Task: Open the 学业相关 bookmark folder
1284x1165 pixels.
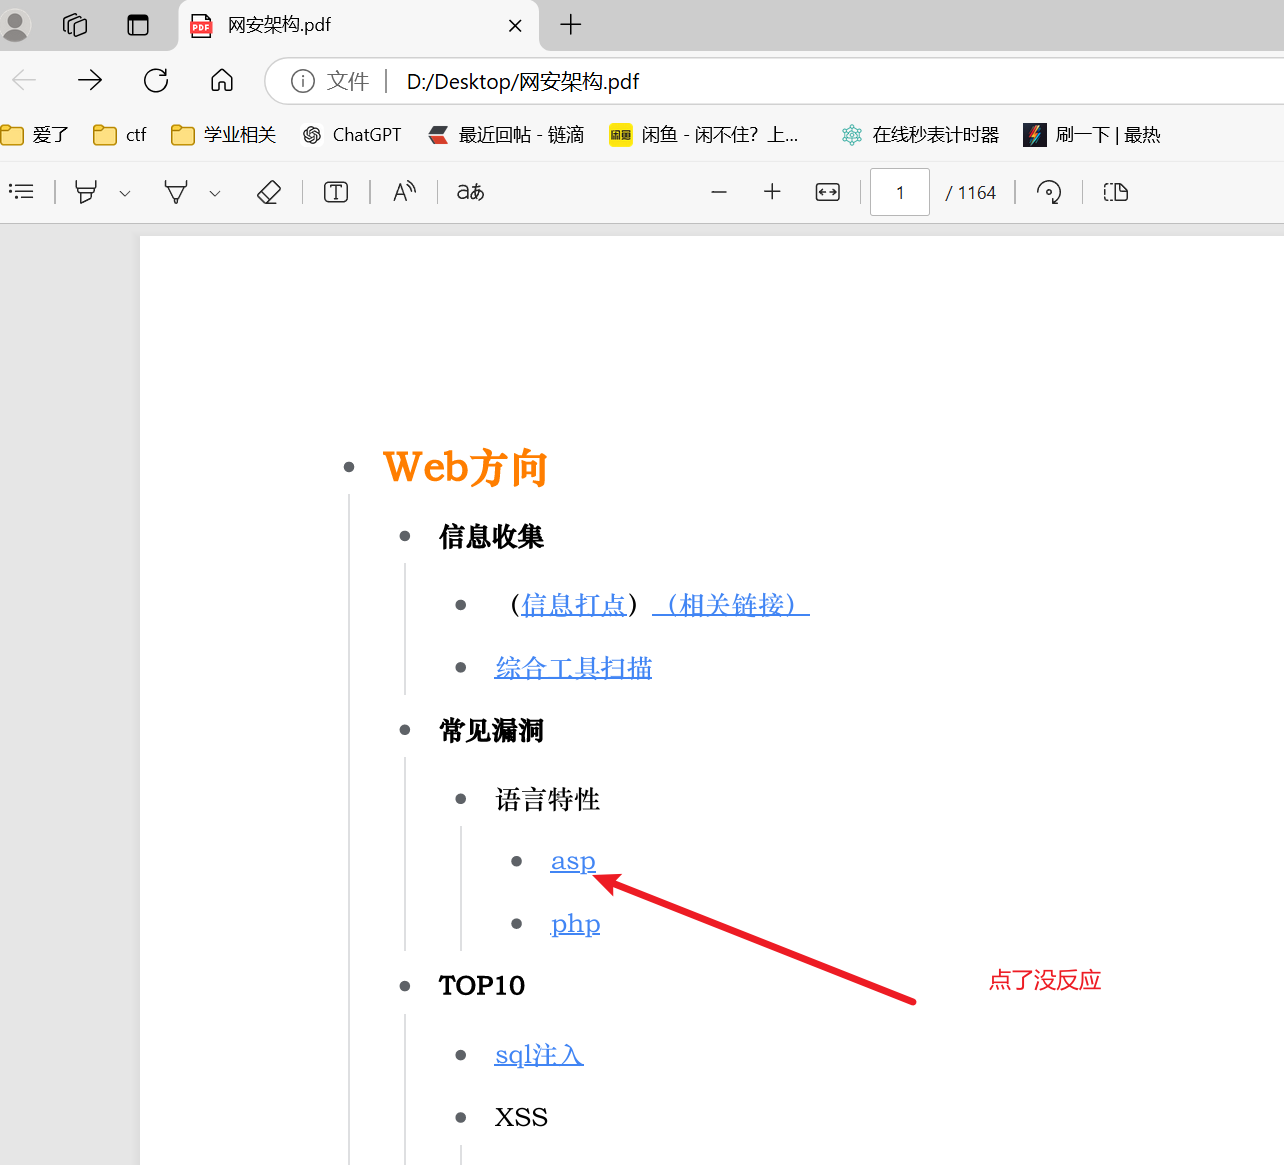Action: [224, 135]
